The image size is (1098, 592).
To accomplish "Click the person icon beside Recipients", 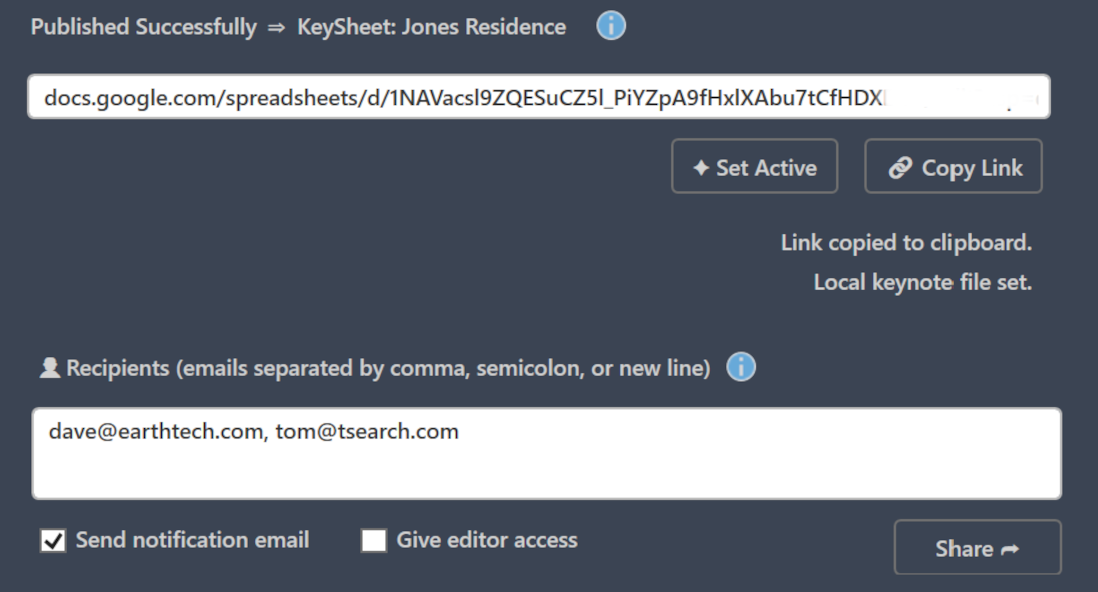I will (50, 369).
